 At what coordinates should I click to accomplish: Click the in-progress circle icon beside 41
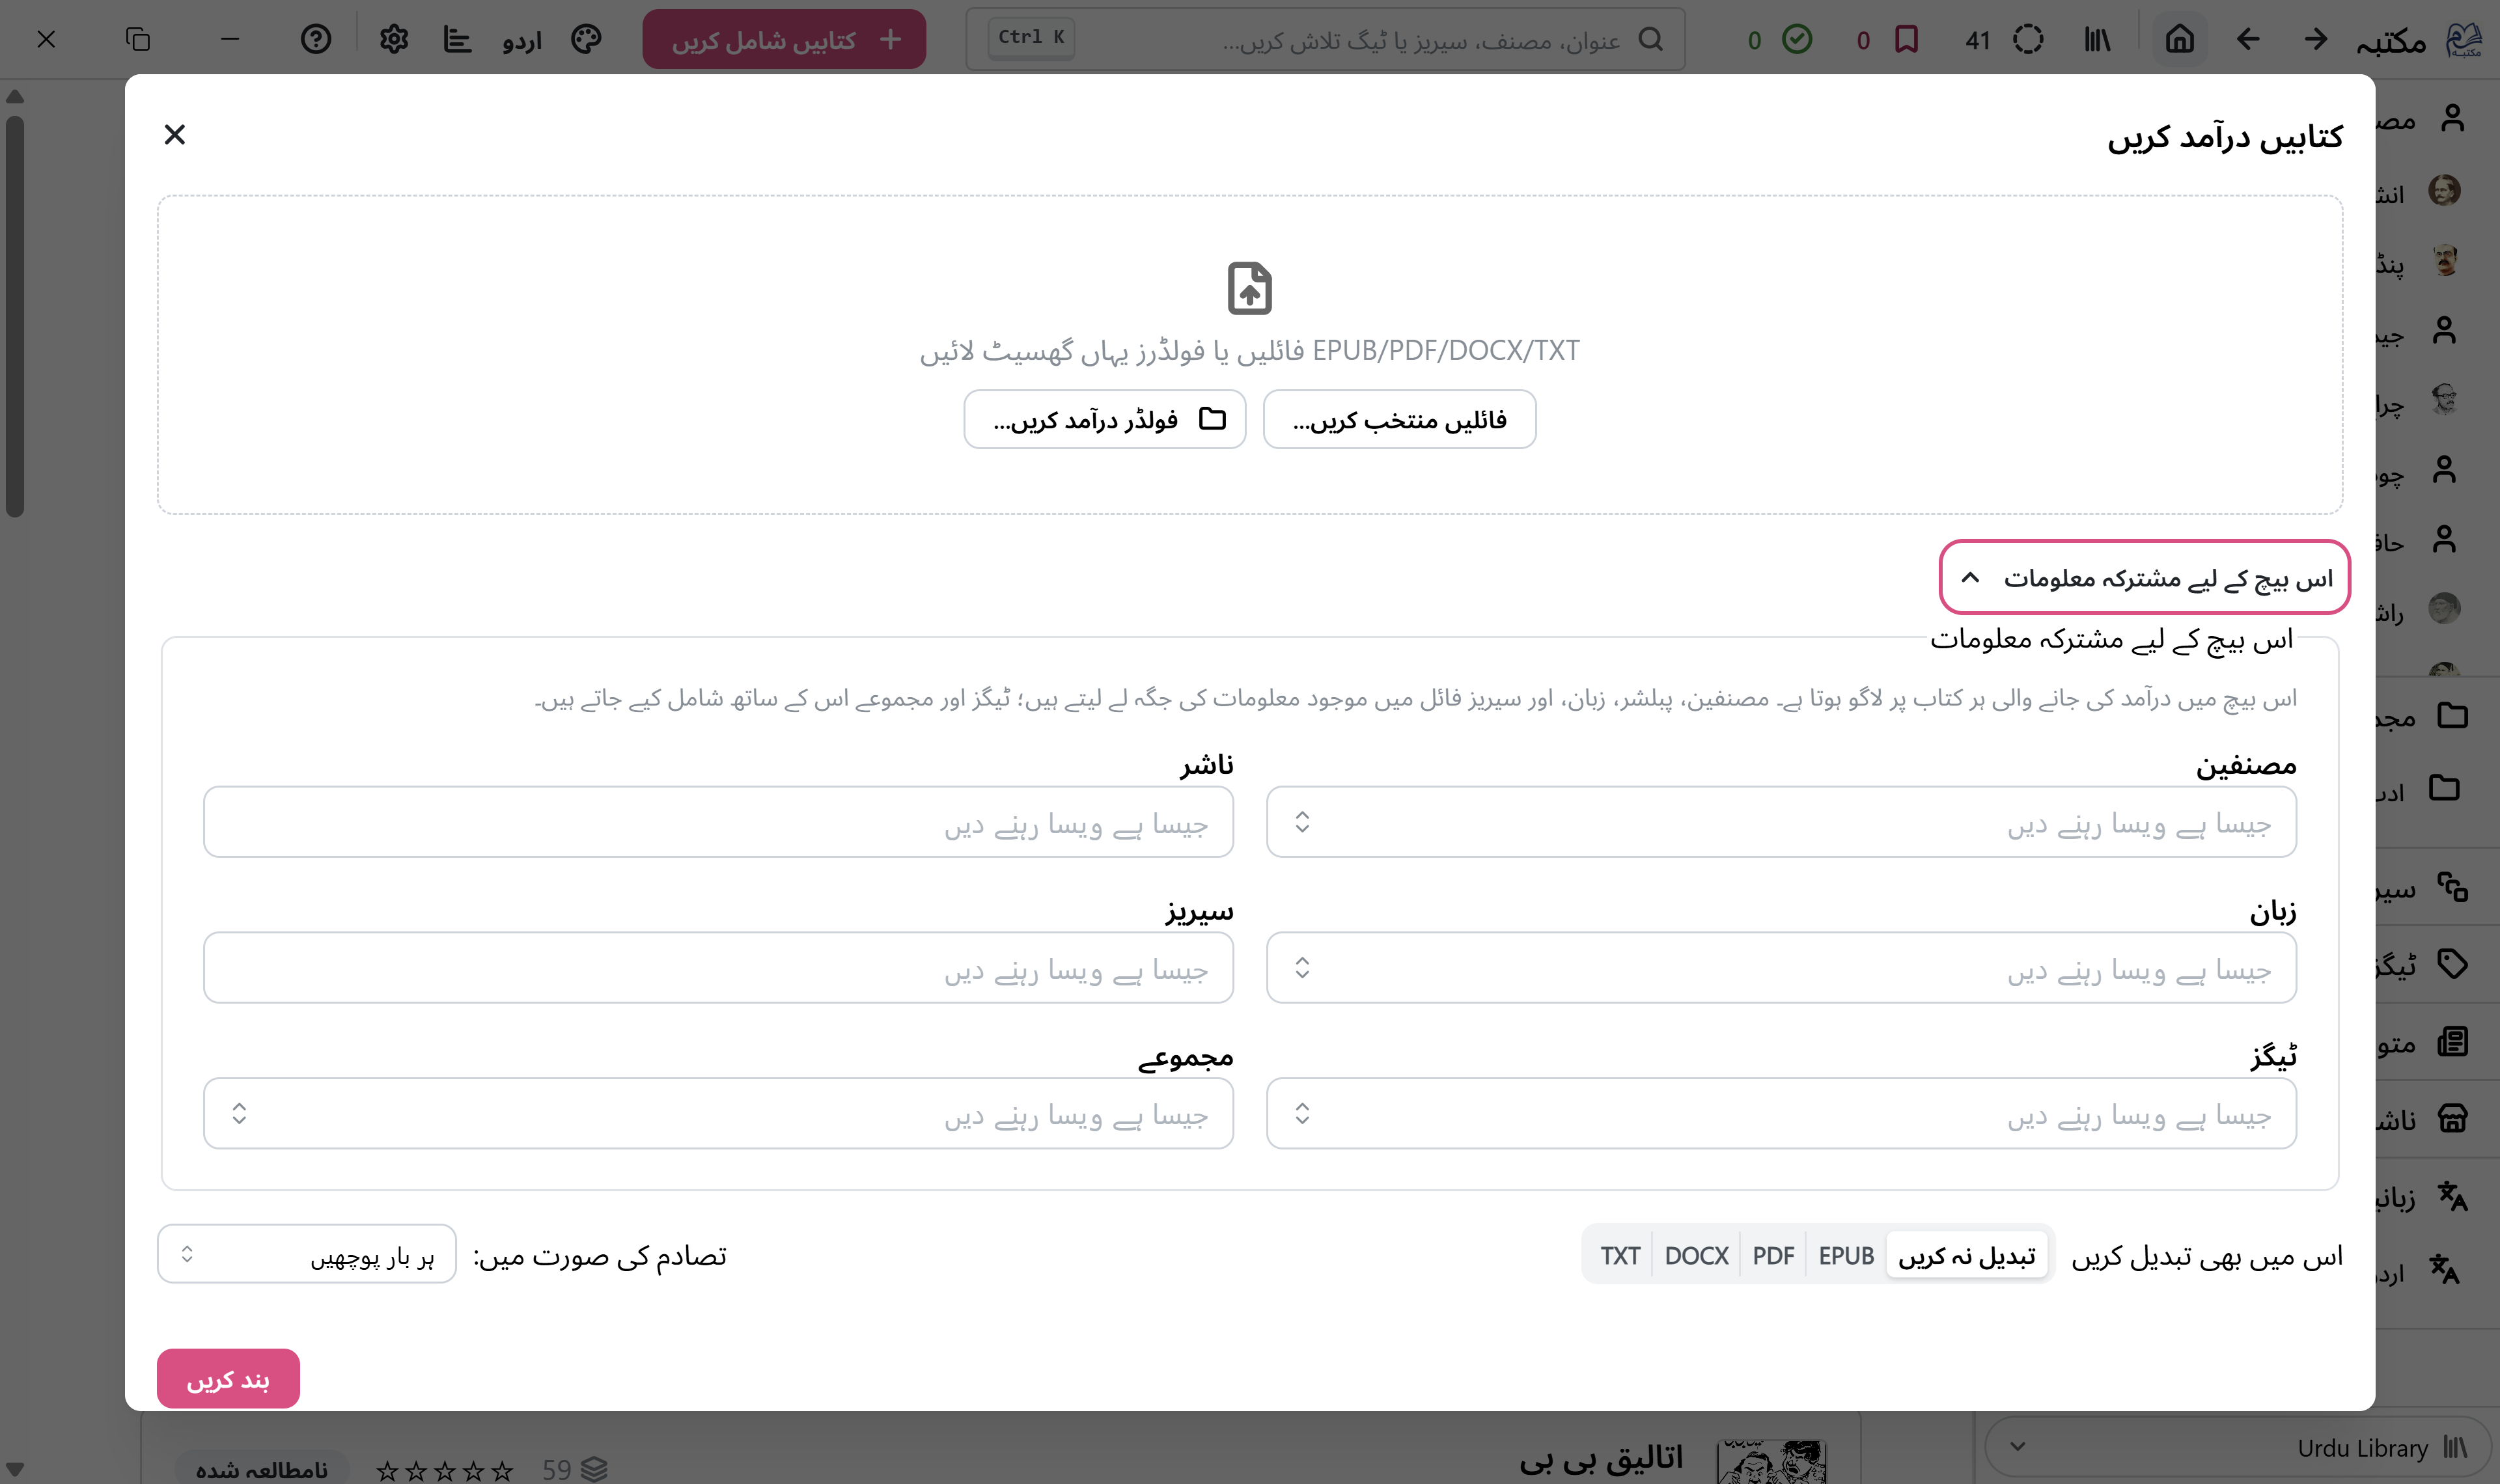pos(2028,39)
